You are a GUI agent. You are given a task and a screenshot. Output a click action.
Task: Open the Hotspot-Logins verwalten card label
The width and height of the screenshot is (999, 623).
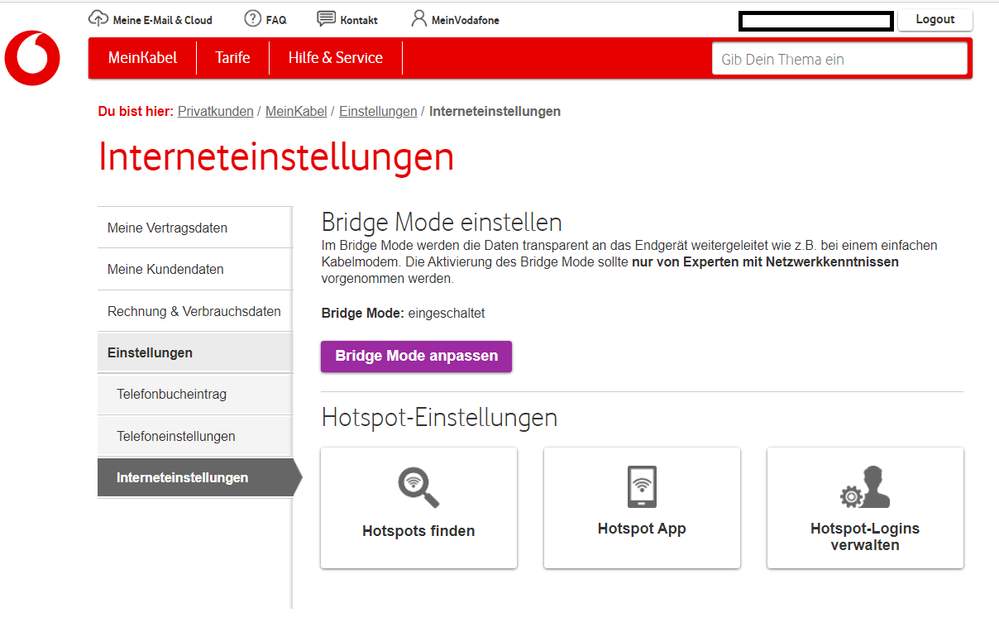click(865, 536)
